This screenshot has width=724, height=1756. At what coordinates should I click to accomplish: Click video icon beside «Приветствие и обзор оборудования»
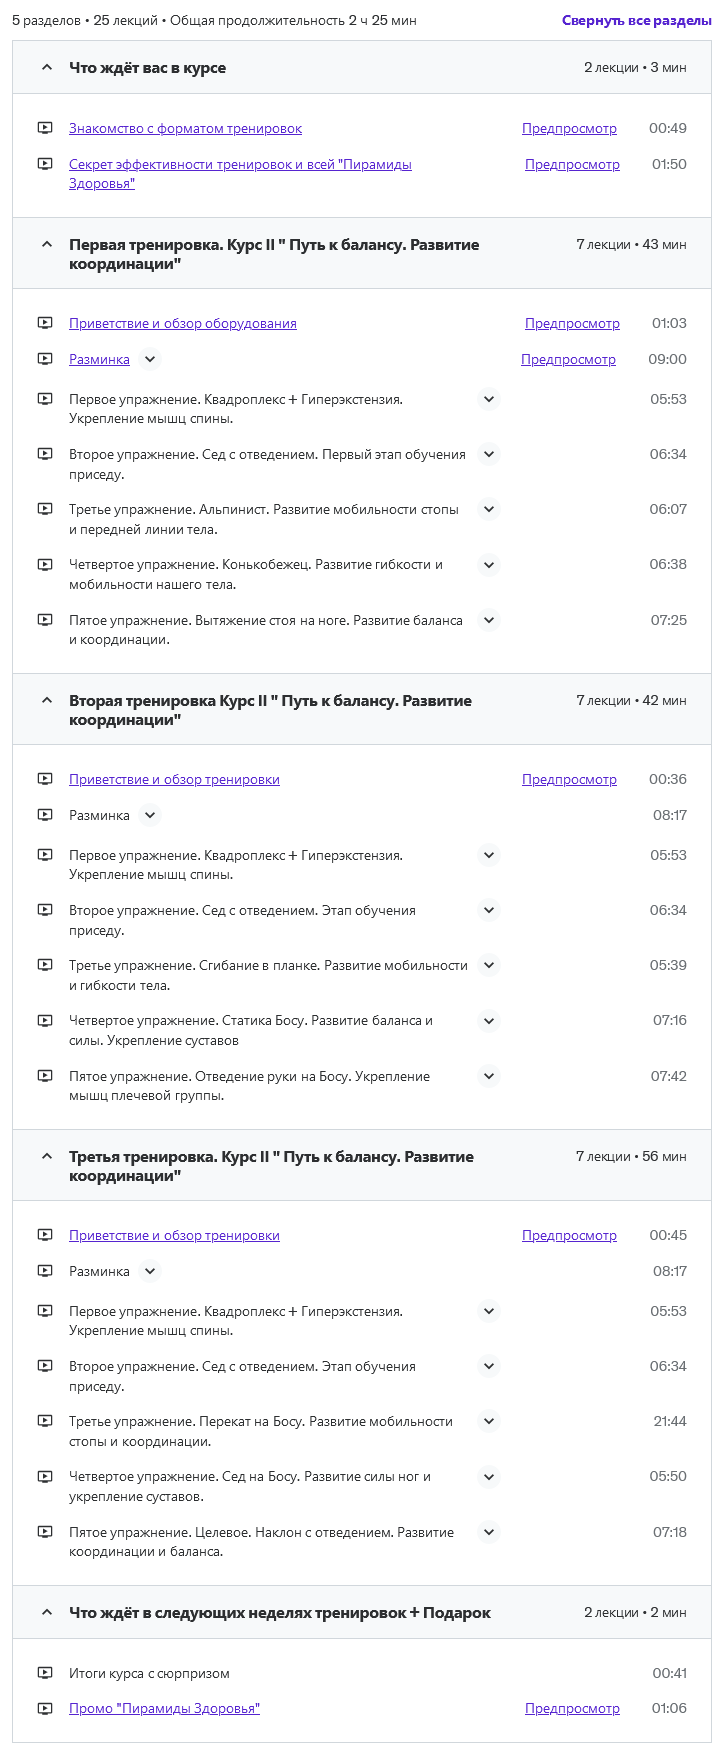(x=45, y=323)
